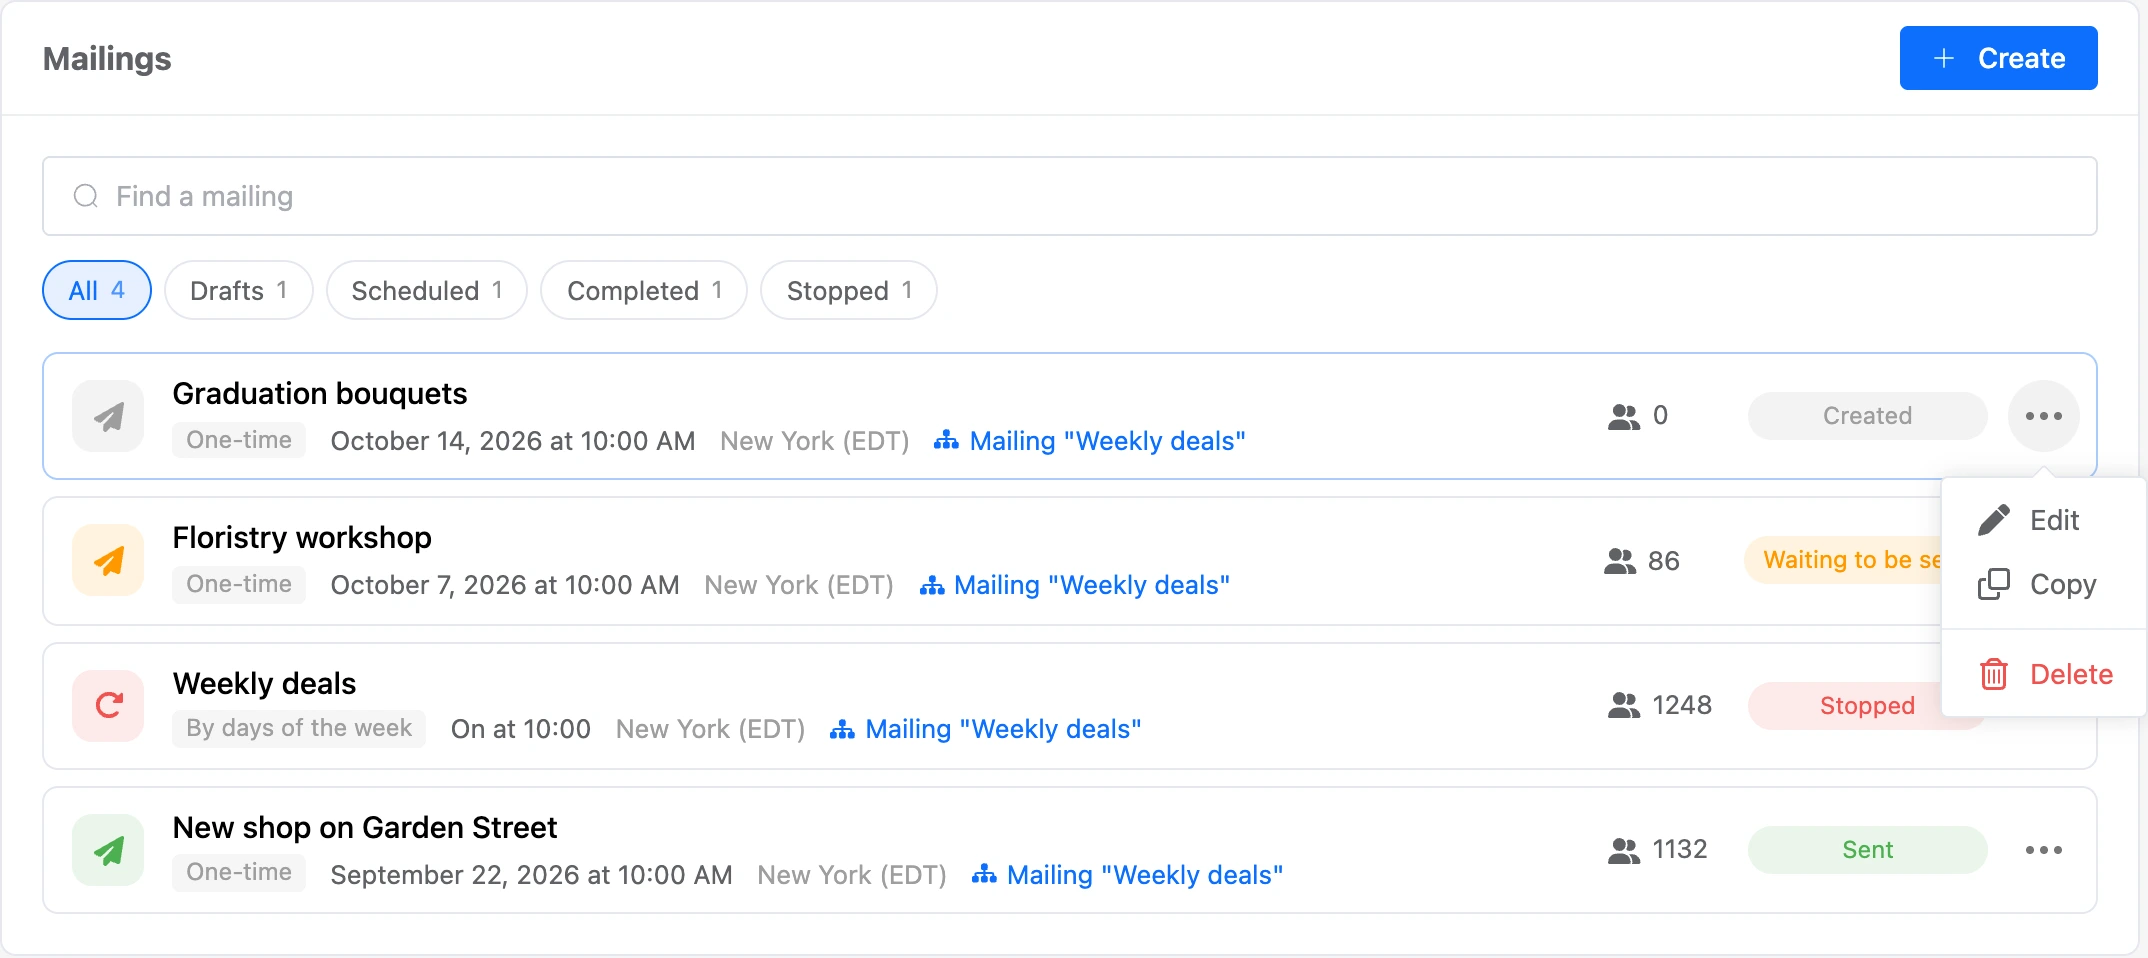Screen dimensions: 2148x958
Task: Follow Weekly deals link in Floristry workshop row
Action: 1092,585
